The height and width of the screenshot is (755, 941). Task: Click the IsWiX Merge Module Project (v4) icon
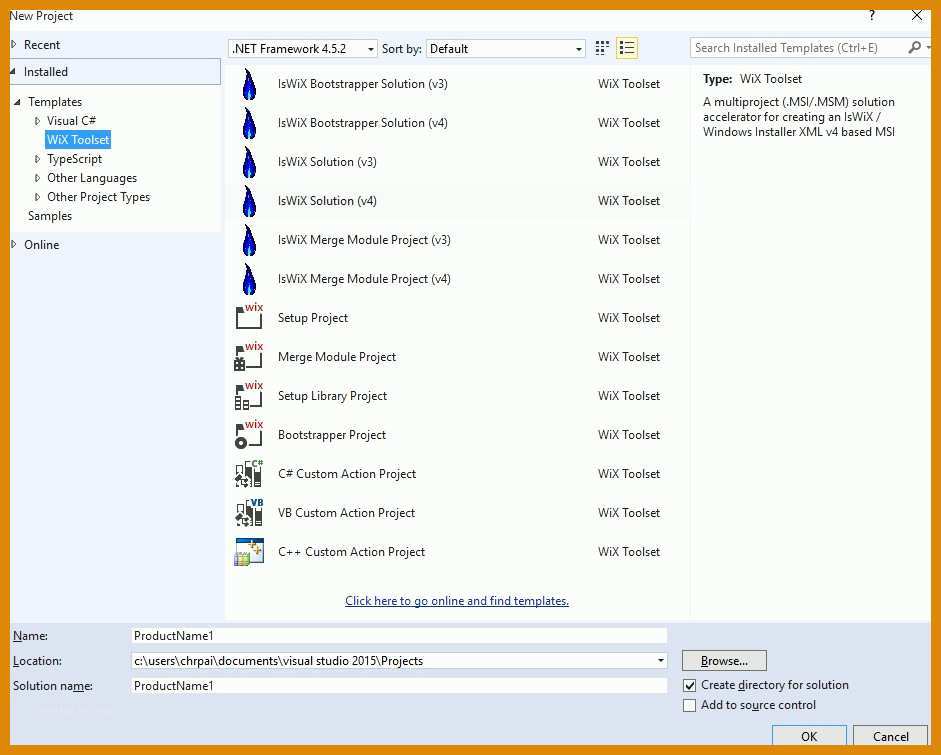(249, 279)
